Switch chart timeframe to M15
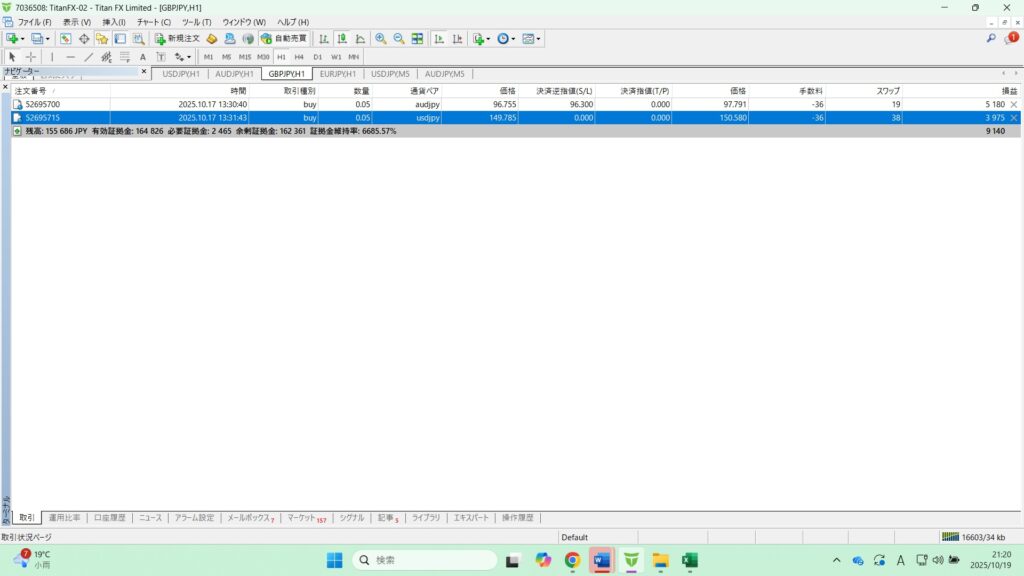Image resolution: width=1024 pixels, height=576 pixels. coord(244,57)
